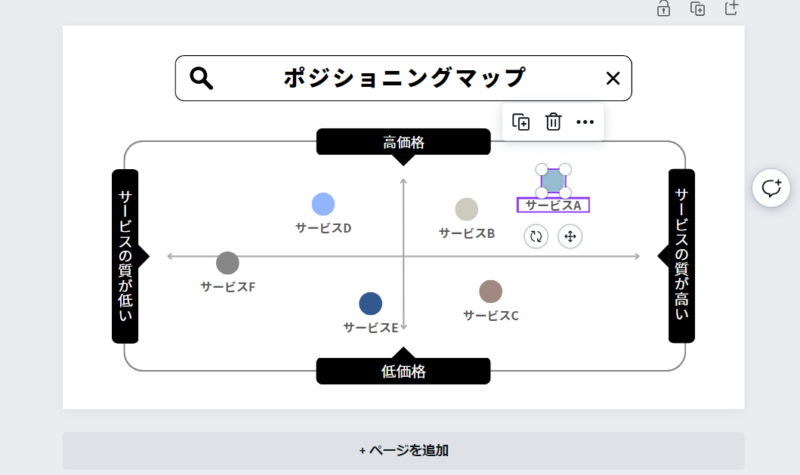The height and width of the screenshot is (475, 800).
Task: Select the ポジショニングマップ title text
Action: tap(404, 78)
